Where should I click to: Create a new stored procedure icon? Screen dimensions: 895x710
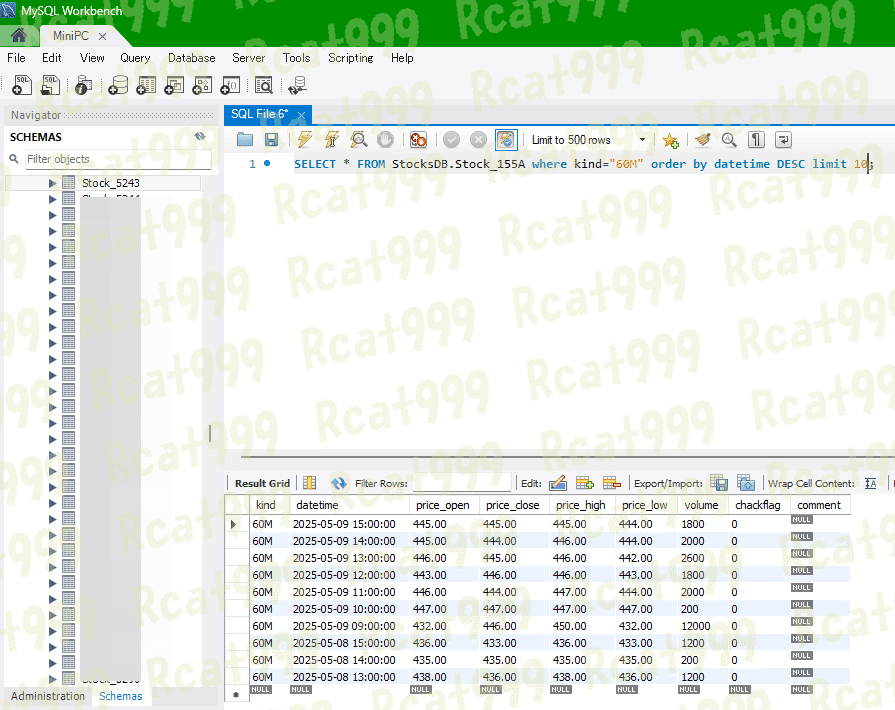tap(202, 85)
